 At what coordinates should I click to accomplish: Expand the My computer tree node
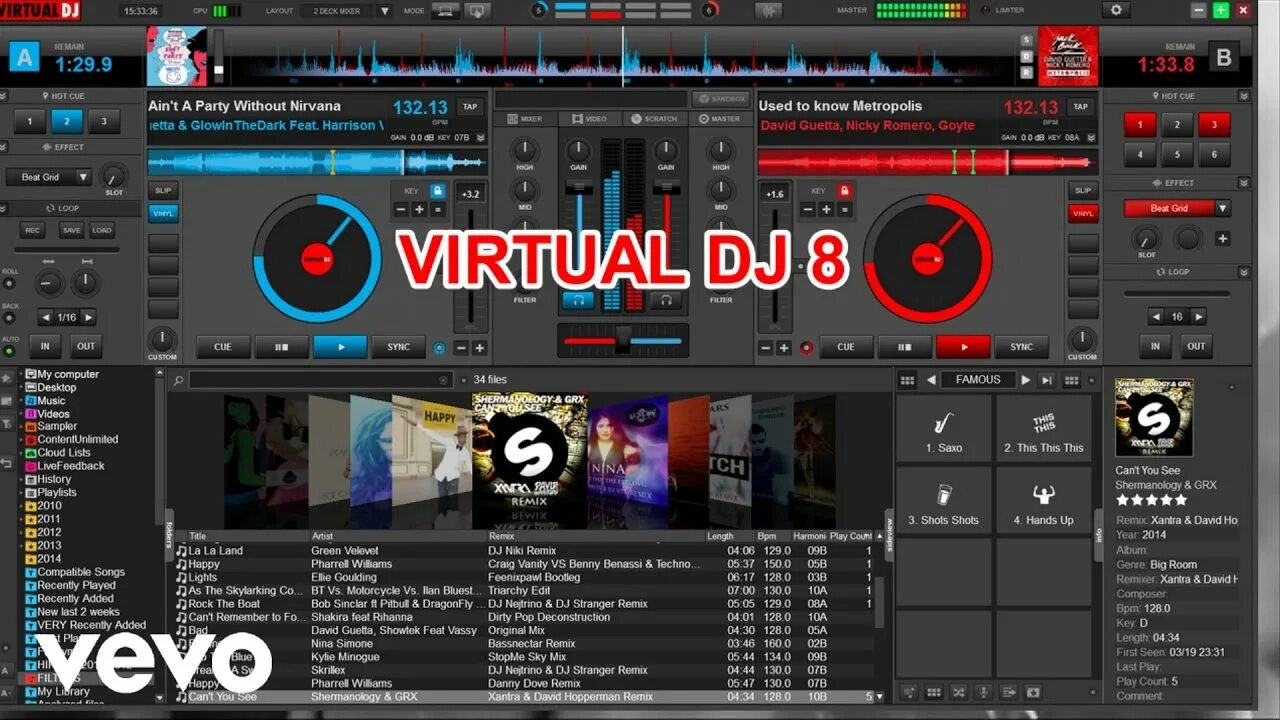click(x=20, y=374)
